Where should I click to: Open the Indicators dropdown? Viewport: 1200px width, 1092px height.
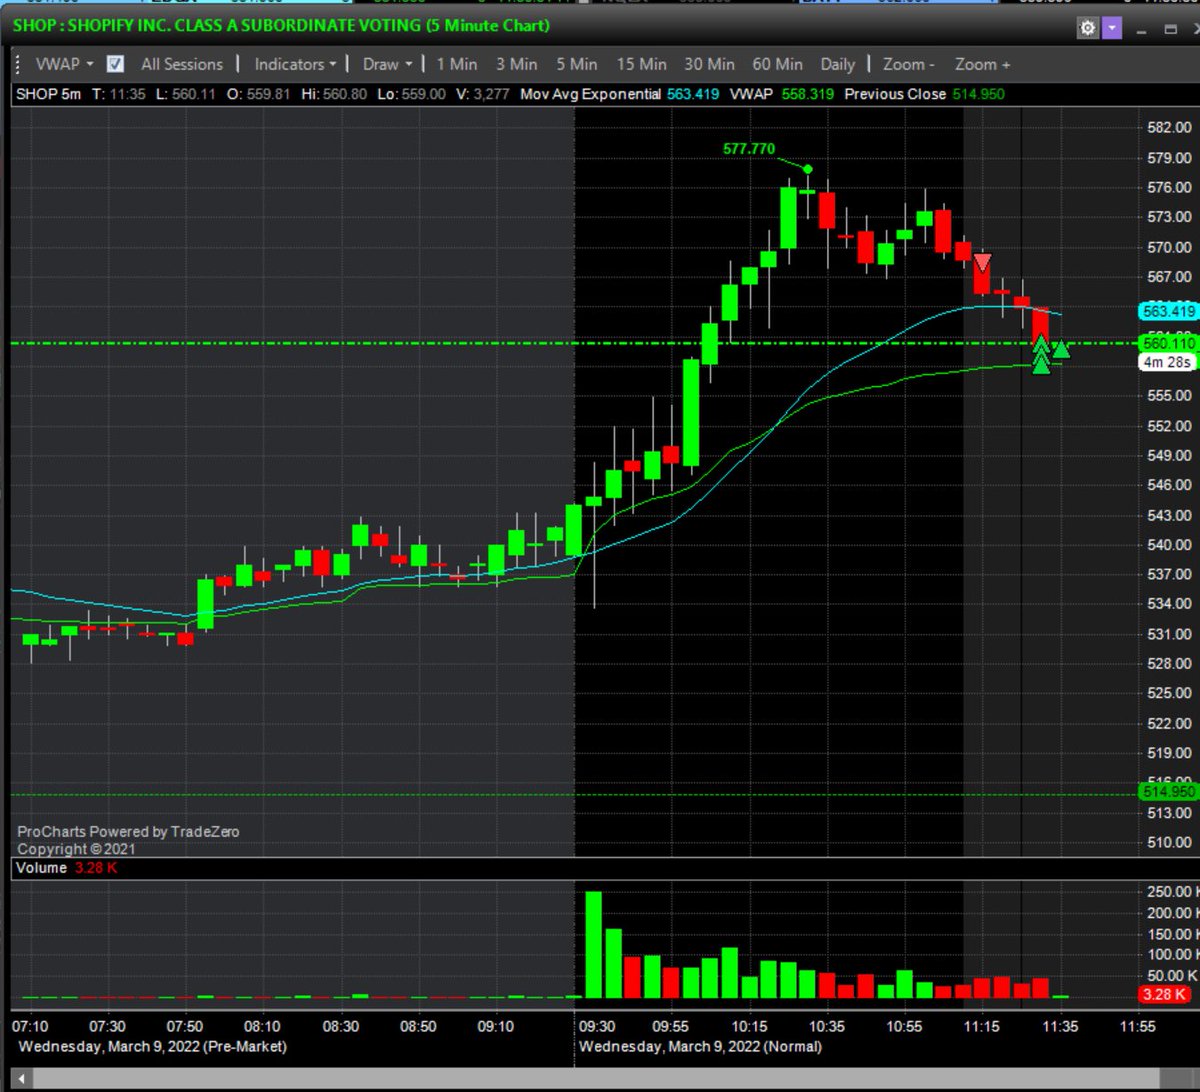[x=295, y=64]
